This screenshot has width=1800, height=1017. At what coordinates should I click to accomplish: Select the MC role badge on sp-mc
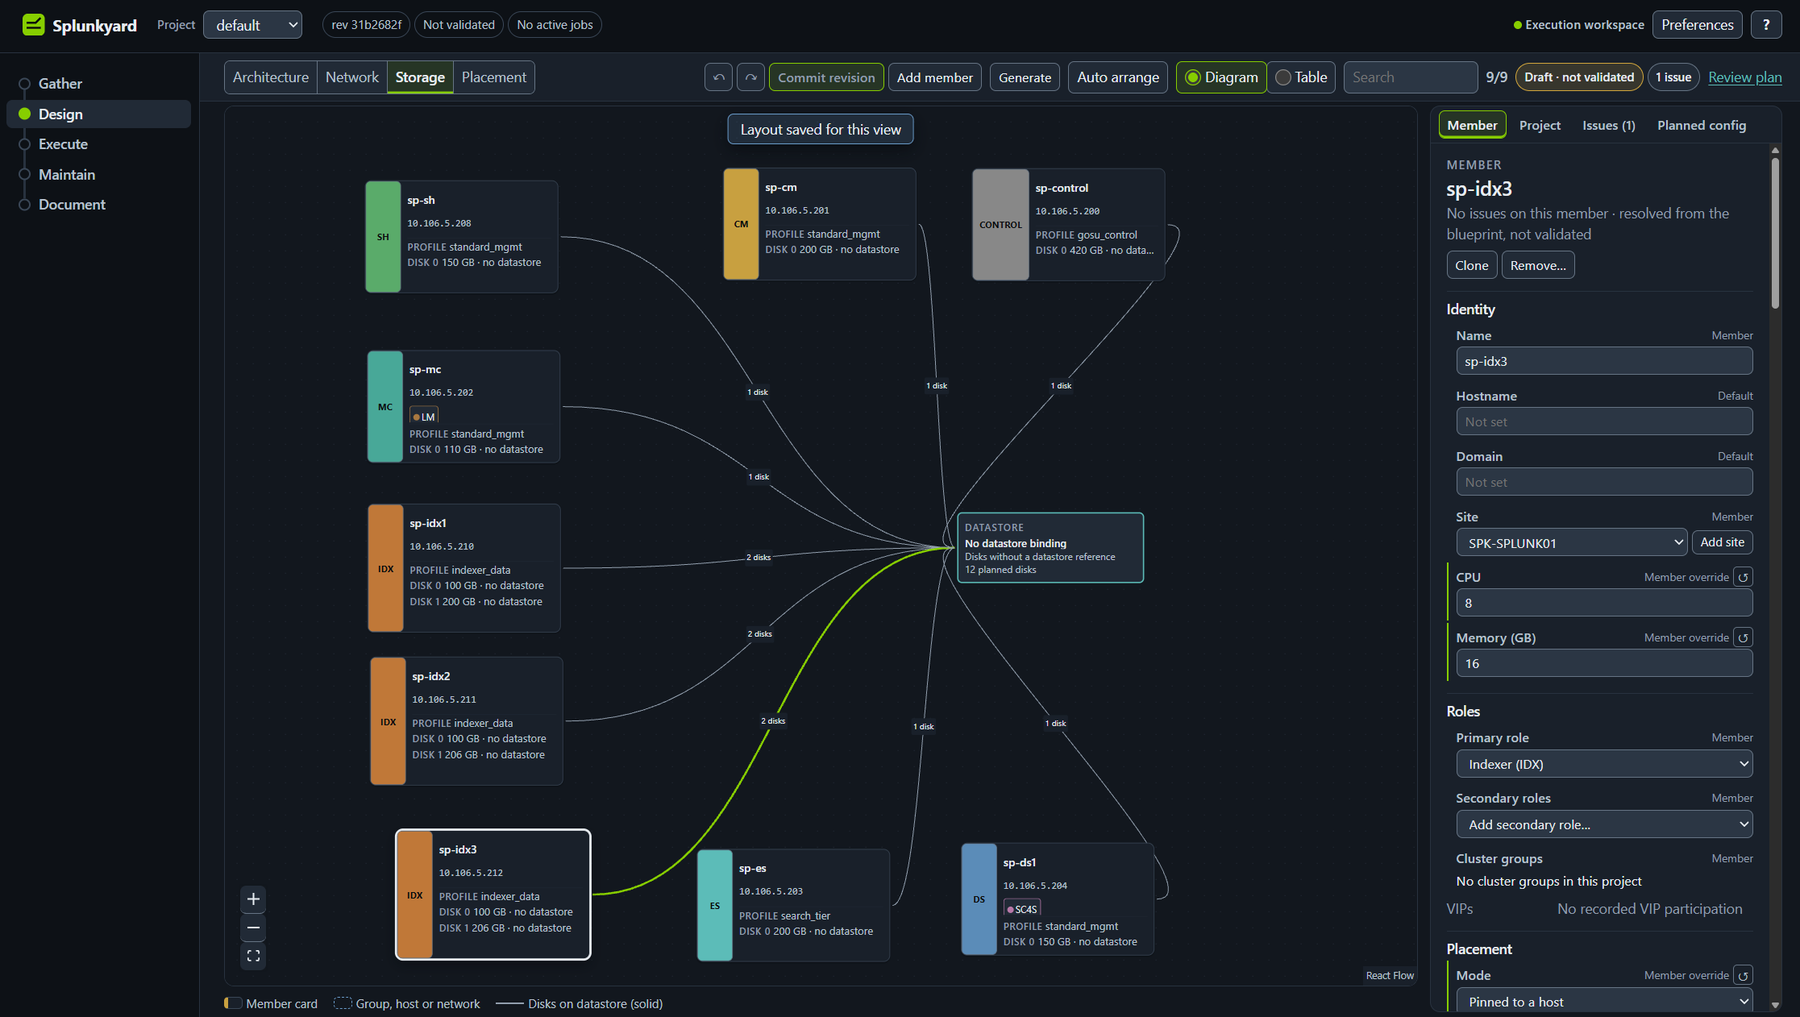pos(385,407)
